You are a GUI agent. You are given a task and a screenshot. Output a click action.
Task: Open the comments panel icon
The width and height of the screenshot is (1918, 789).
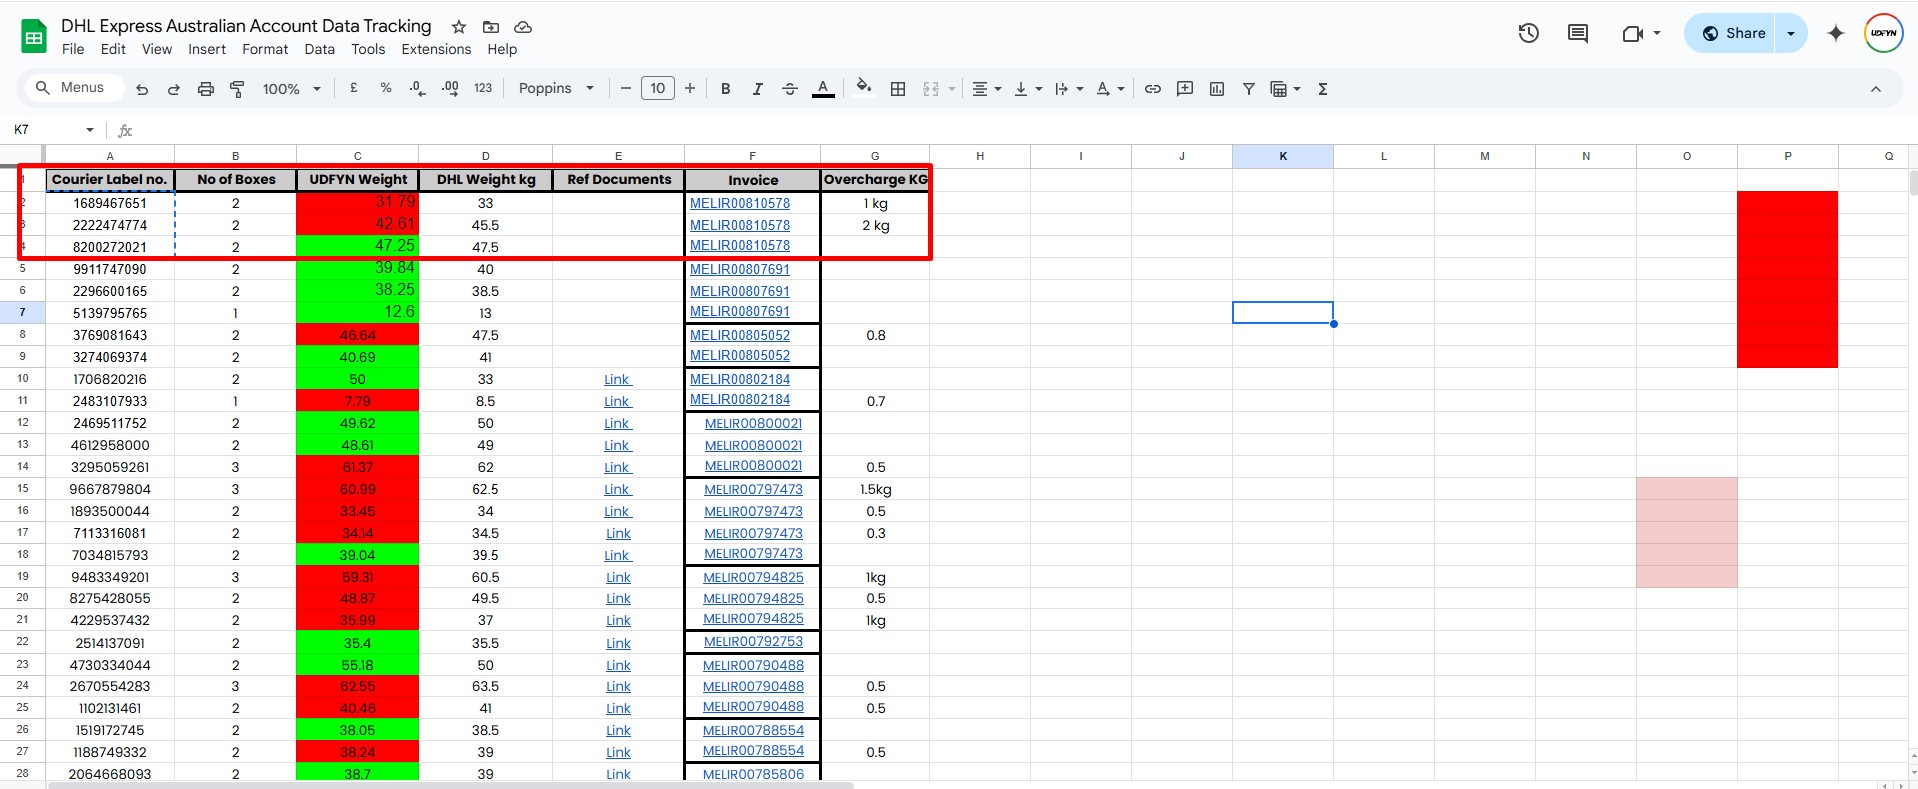click(x=1578, y=33)
